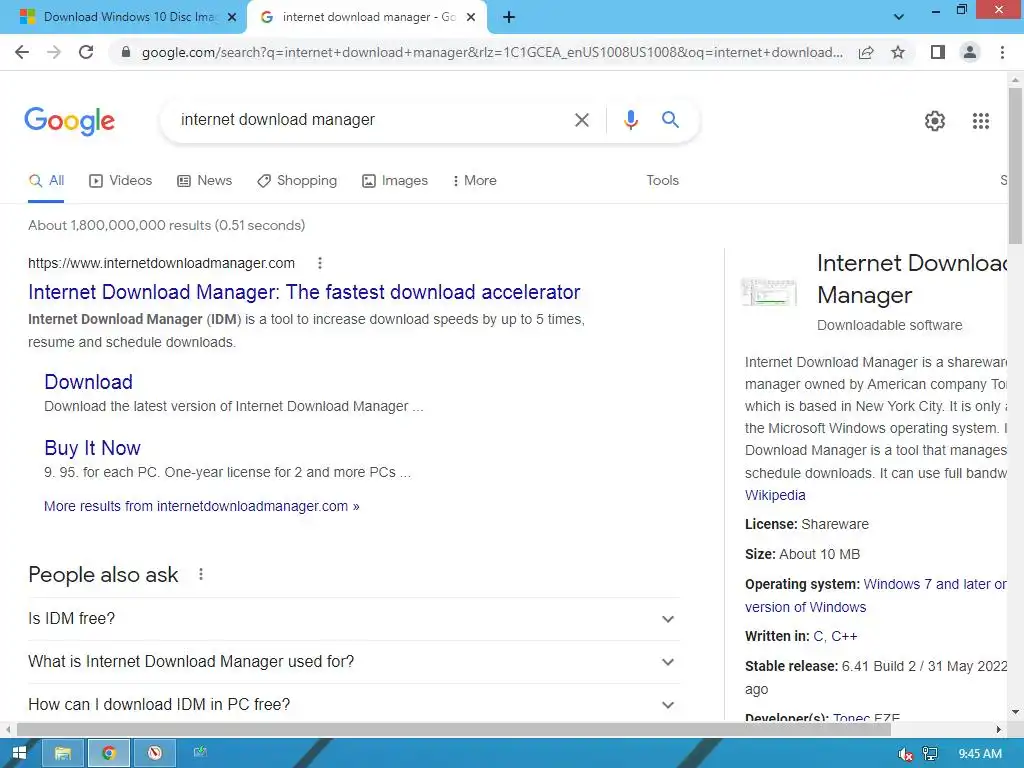Image resolution: width=1024 pixels, height=768 pixels.
Task: Open tab search chevron in title bar
Action: pos(899,17)
